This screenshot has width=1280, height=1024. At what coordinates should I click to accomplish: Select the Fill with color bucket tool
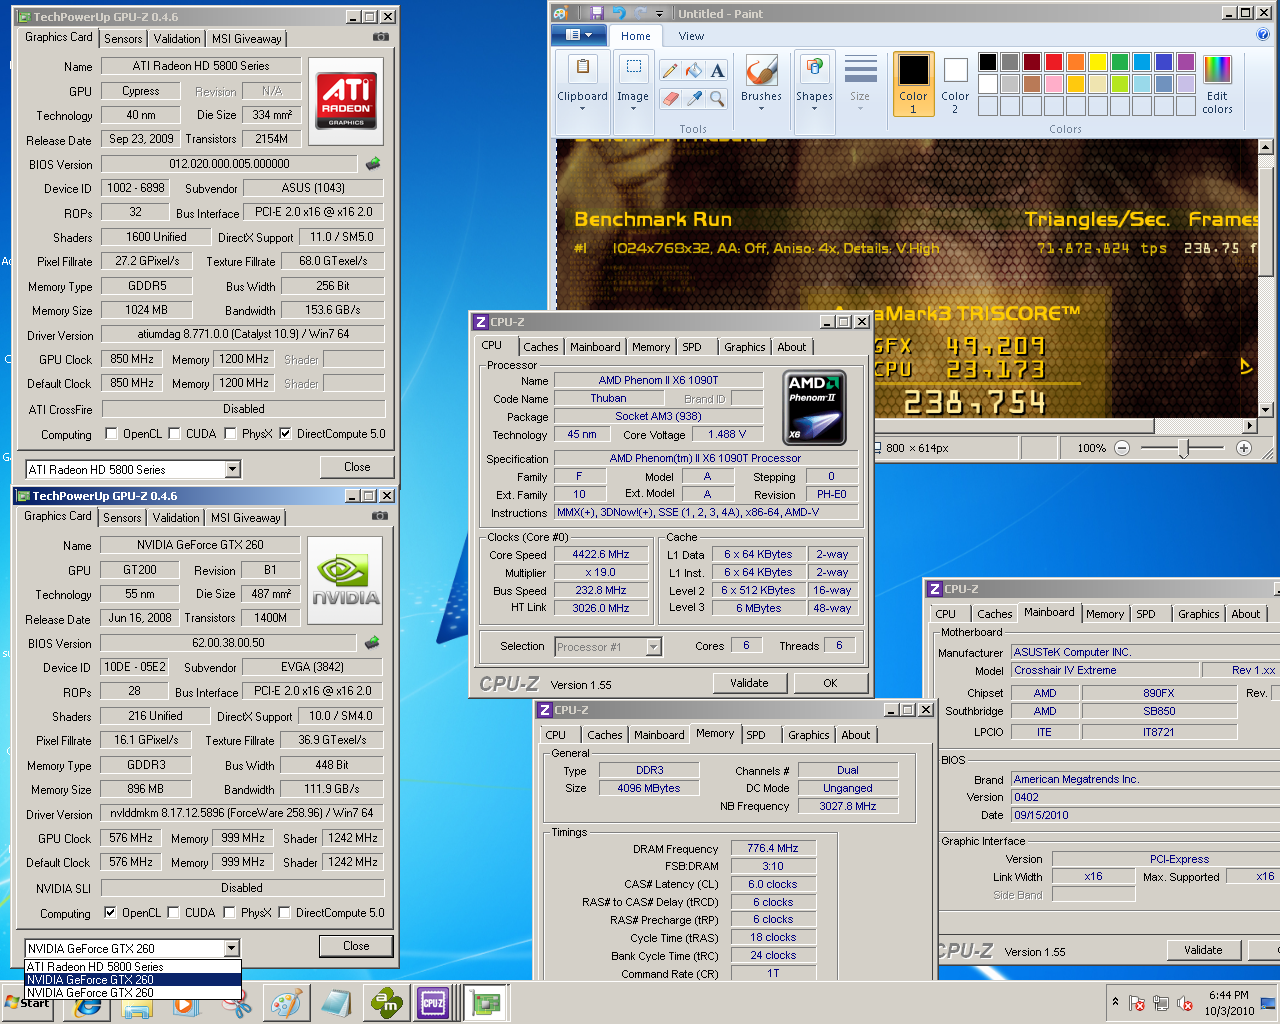point(693,71)
